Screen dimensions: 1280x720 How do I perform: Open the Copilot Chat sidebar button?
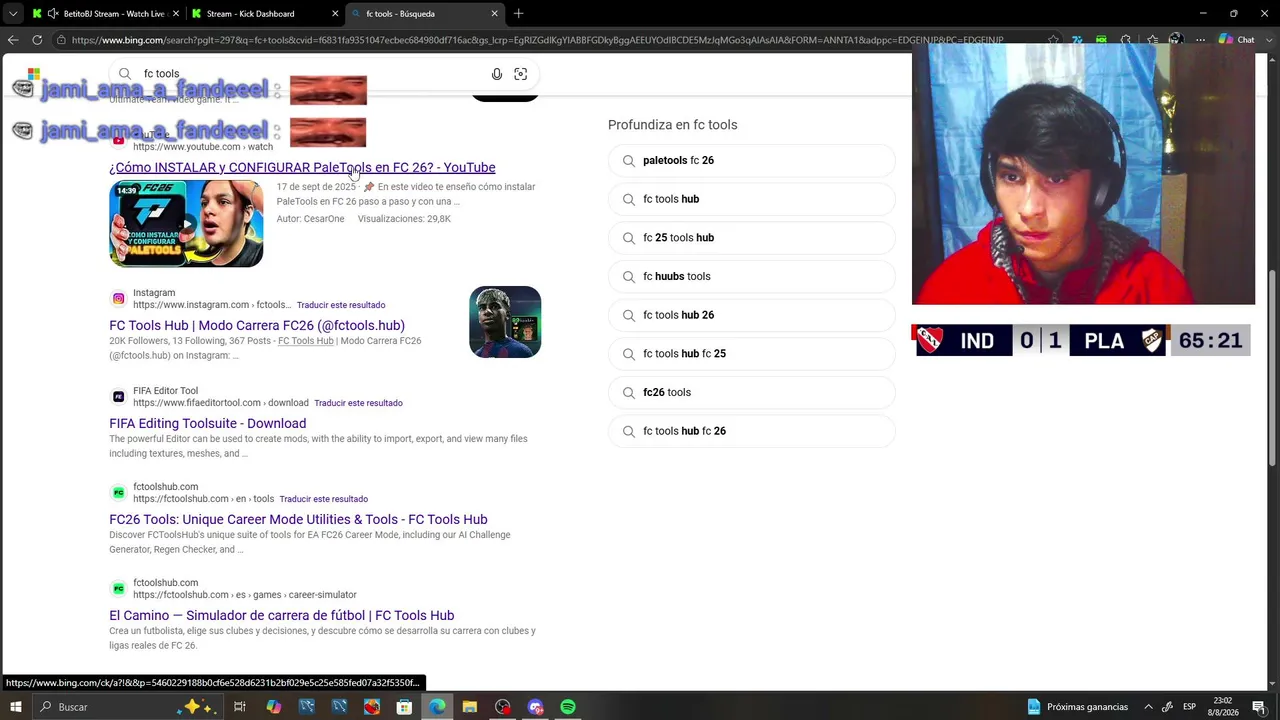coord(1238,40)
